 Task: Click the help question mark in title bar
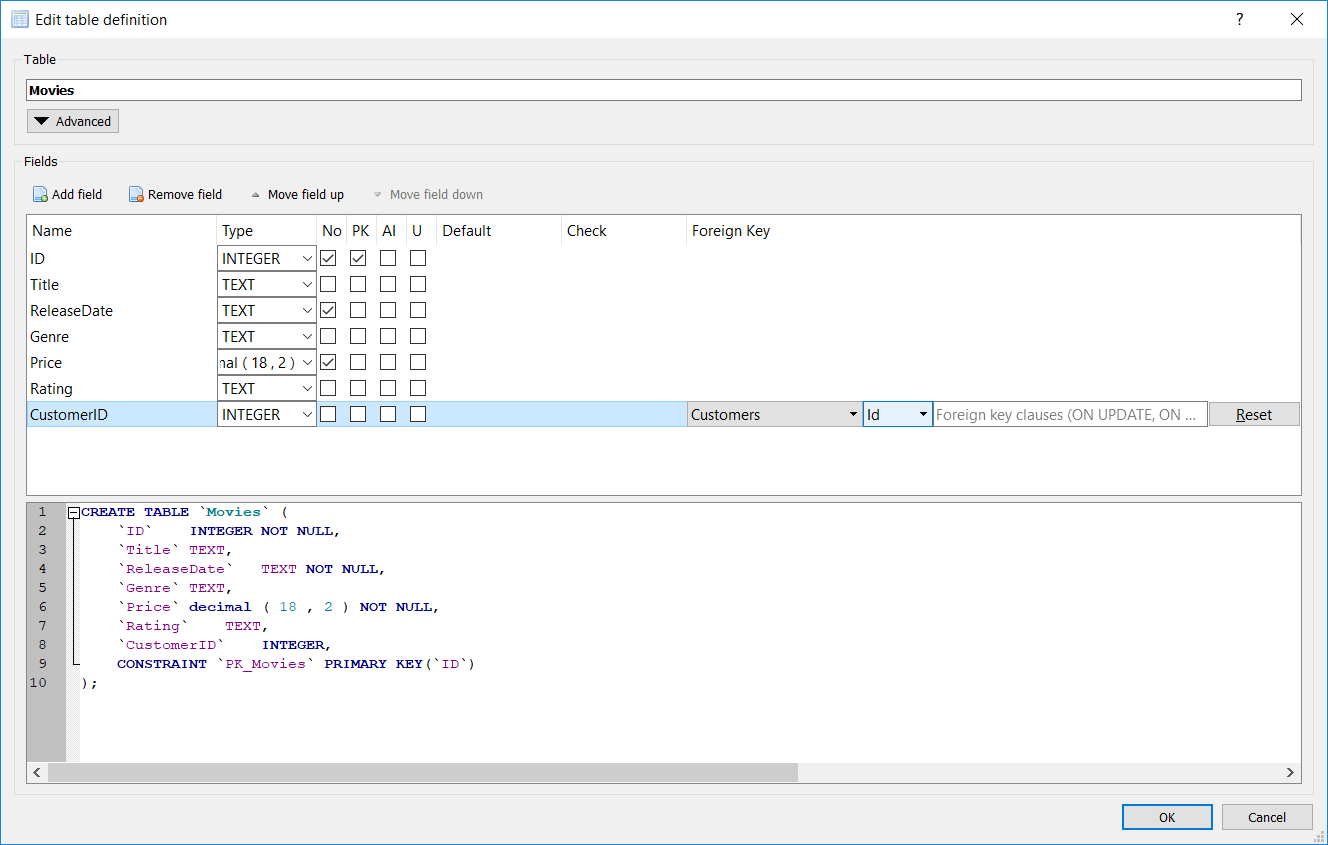1239,19
